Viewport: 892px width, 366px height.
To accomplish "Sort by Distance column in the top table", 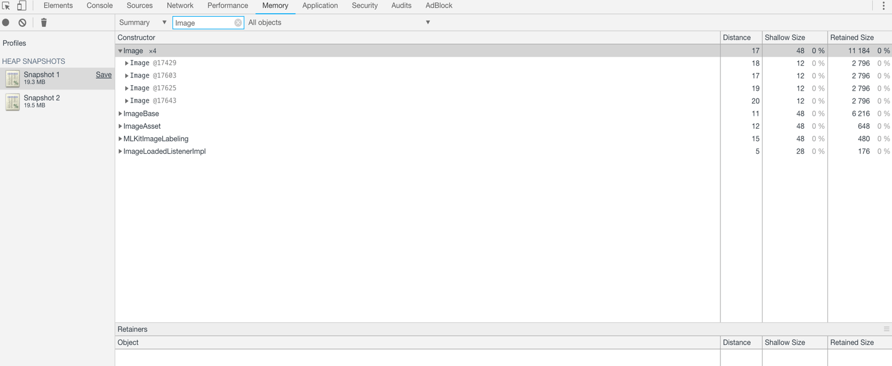I will (741, 38).
